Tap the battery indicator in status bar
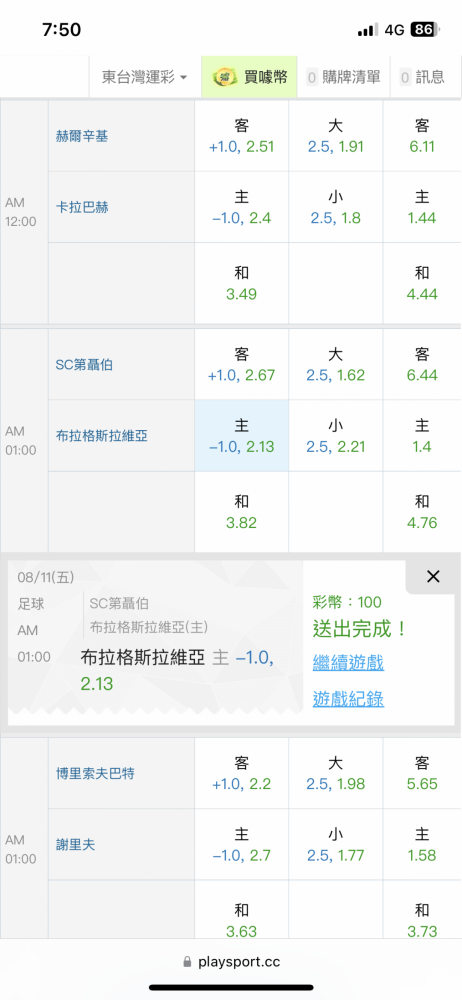Image resolution: width=462 pixels, height=1000 pixels. coord(424,30)
